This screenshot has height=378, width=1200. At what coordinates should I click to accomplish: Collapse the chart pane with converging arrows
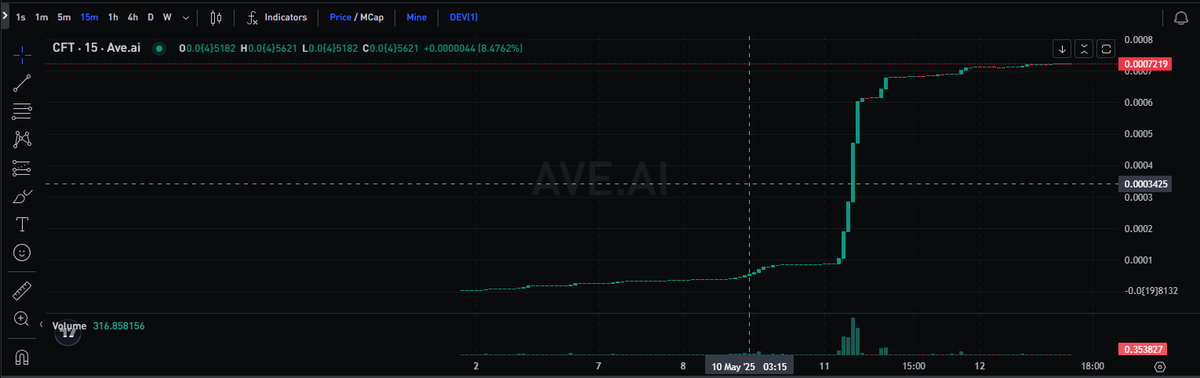[1084, 48]
